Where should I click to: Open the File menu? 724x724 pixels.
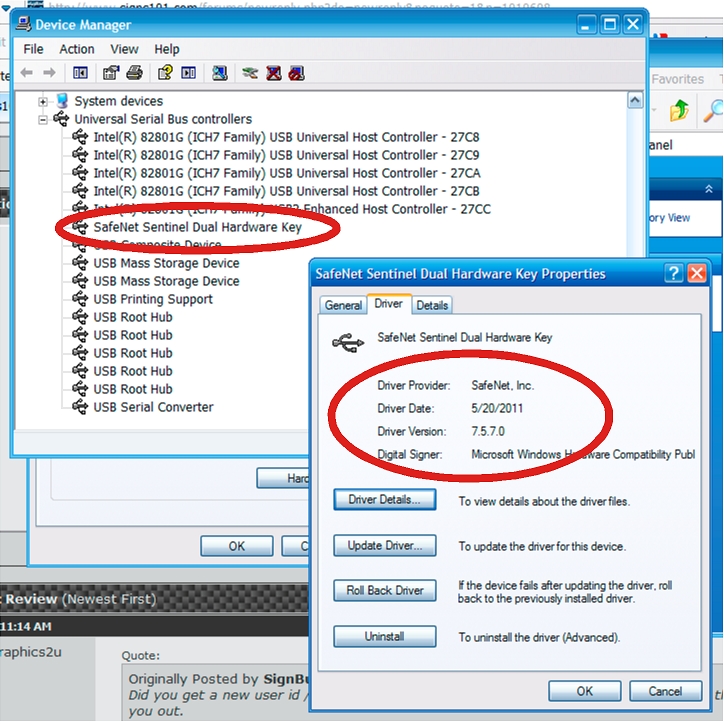(33, 49)
